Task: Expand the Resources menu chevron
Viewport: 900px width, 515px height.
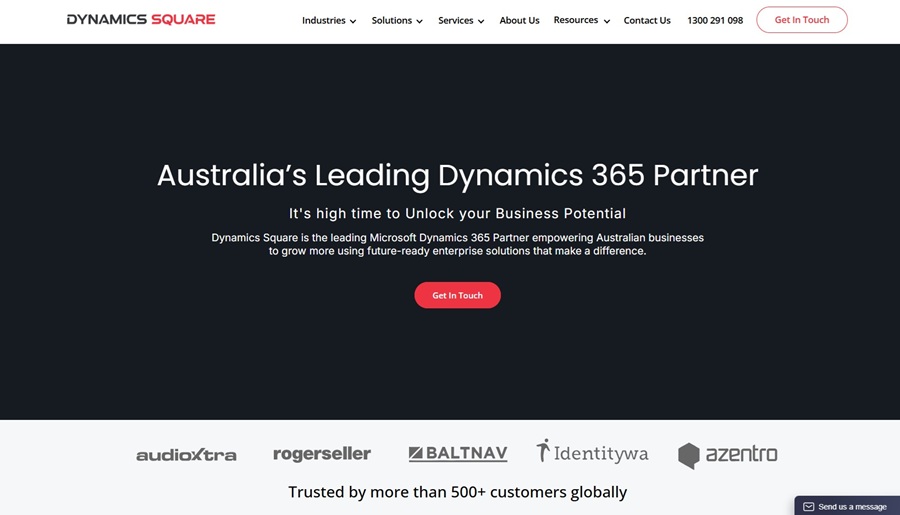Action: pos(607,21)
